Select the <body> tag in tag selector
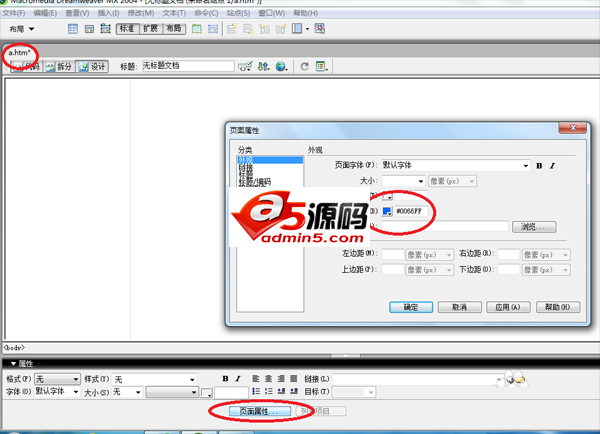The width and height of the screenshot is (600, 434). [x=14, y=348]
